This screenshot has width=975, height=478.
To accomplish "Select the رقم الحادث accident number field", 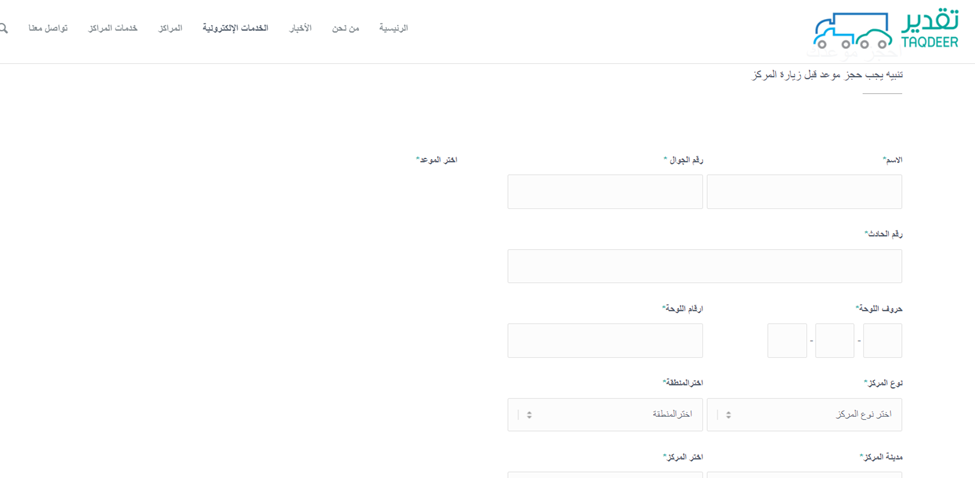I will [x=705, y=266].
